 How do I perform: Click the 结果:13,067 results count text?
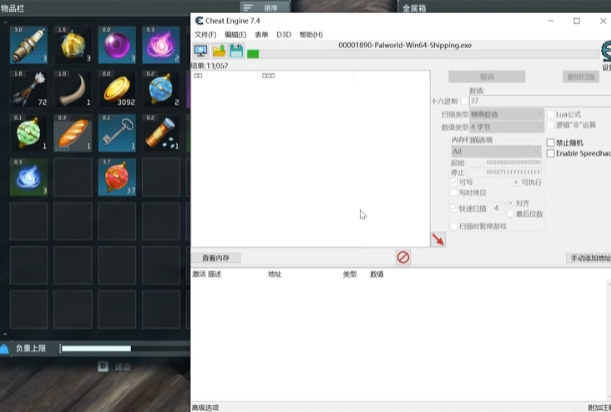(209, 66)
